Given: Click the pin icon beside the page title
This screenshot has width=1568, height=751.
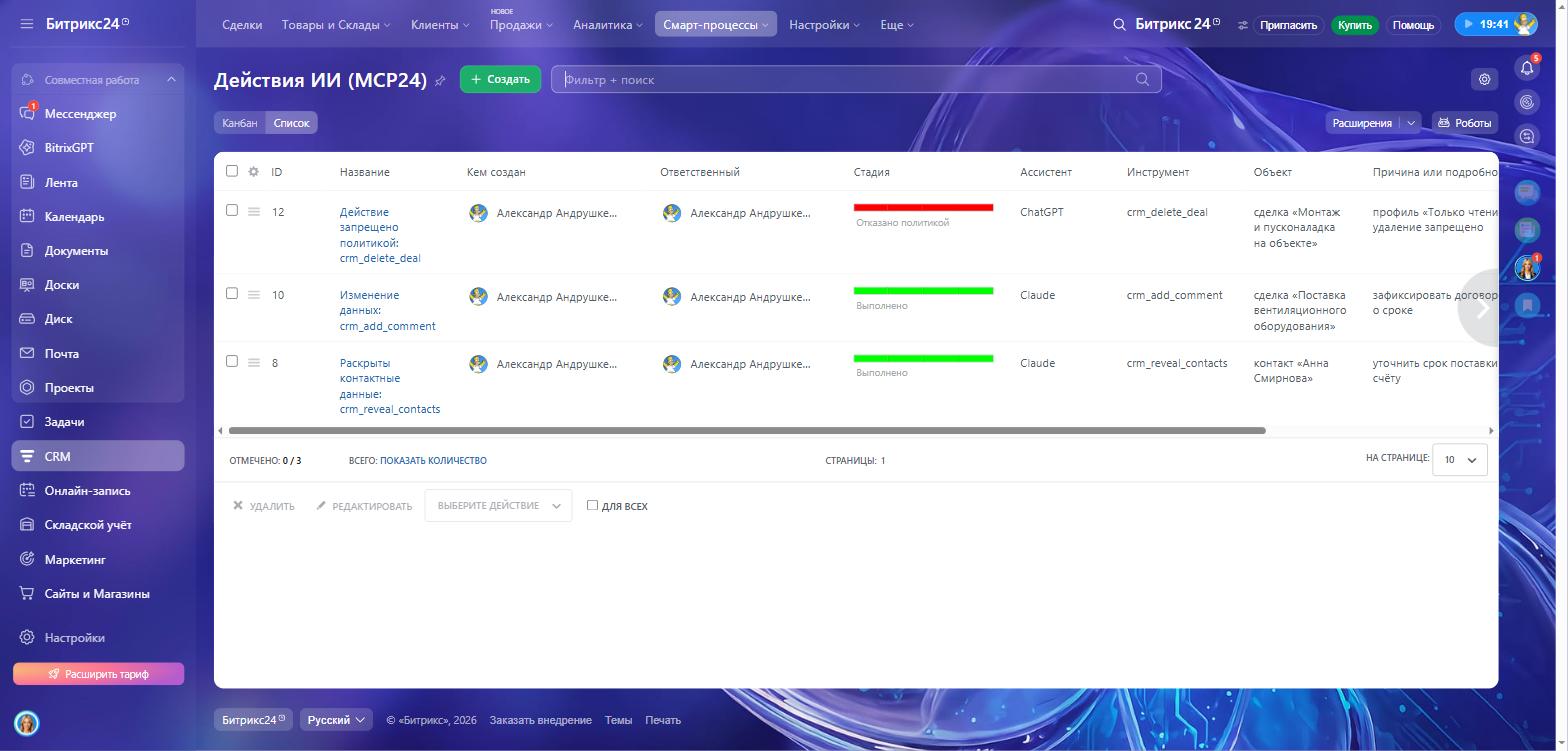Looking at the screenshot, I should point(440,81).
